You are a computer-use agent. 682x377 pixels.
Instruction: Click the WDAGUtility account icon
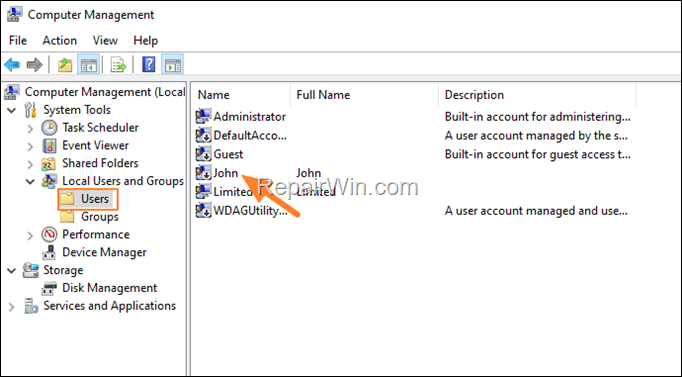[x=203, y=210]
